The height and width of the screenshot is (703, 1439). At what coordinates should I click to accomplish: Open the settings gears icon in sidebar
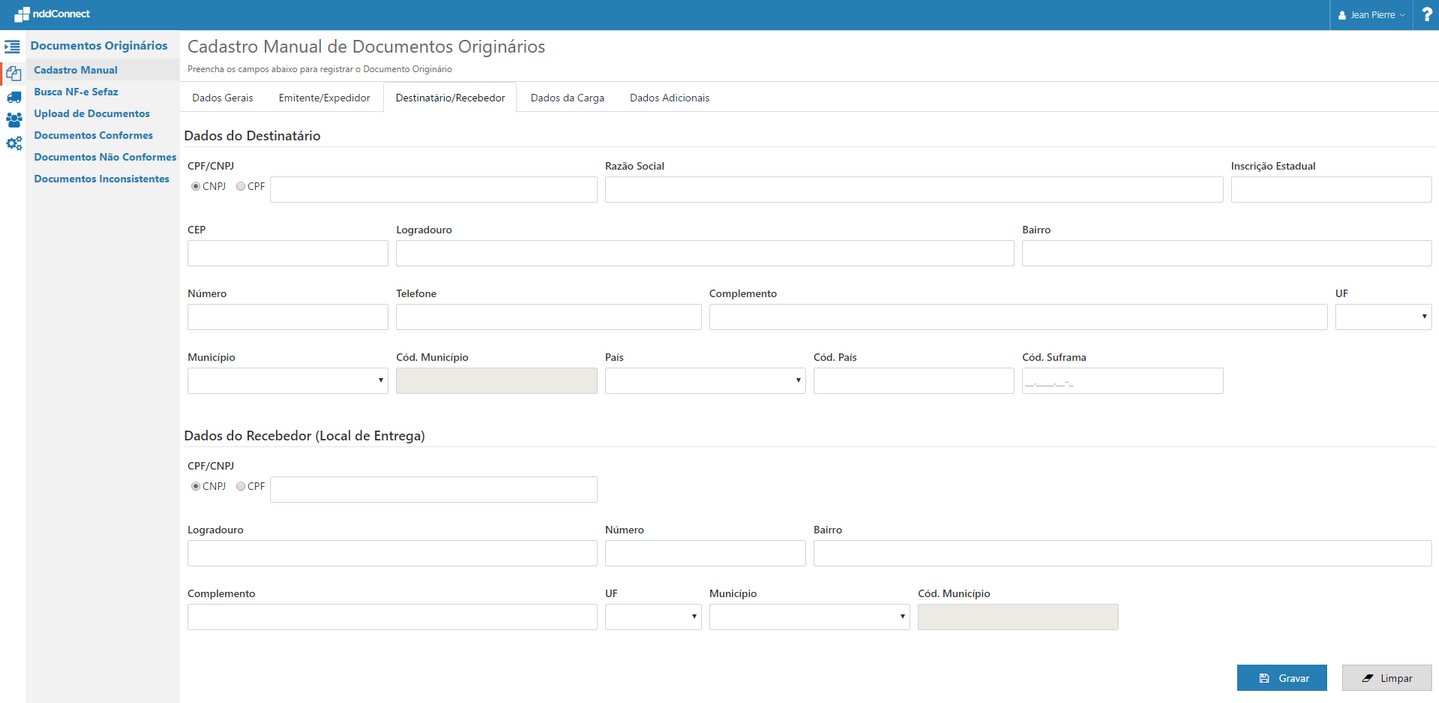point(13,144)
